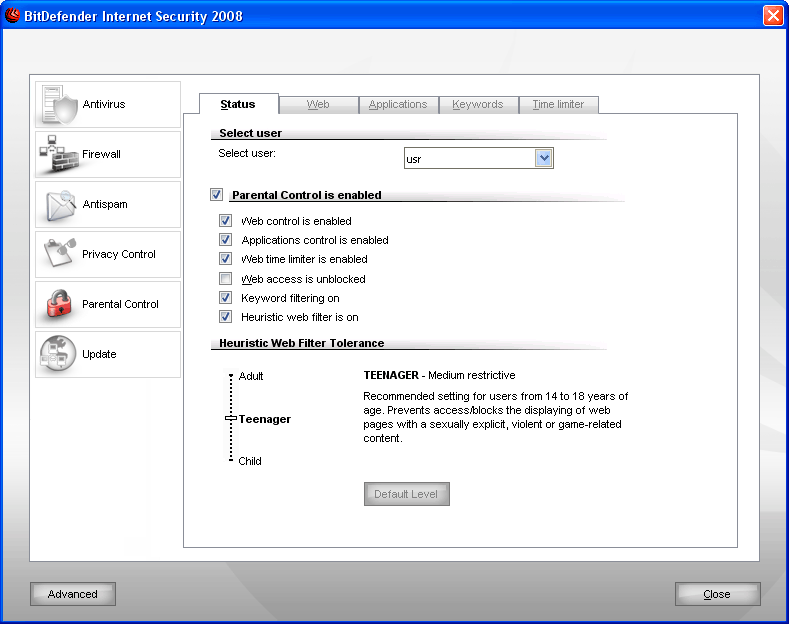The image size is (789, 624).
Task: Click the Update globe icon
Action: 58,353
